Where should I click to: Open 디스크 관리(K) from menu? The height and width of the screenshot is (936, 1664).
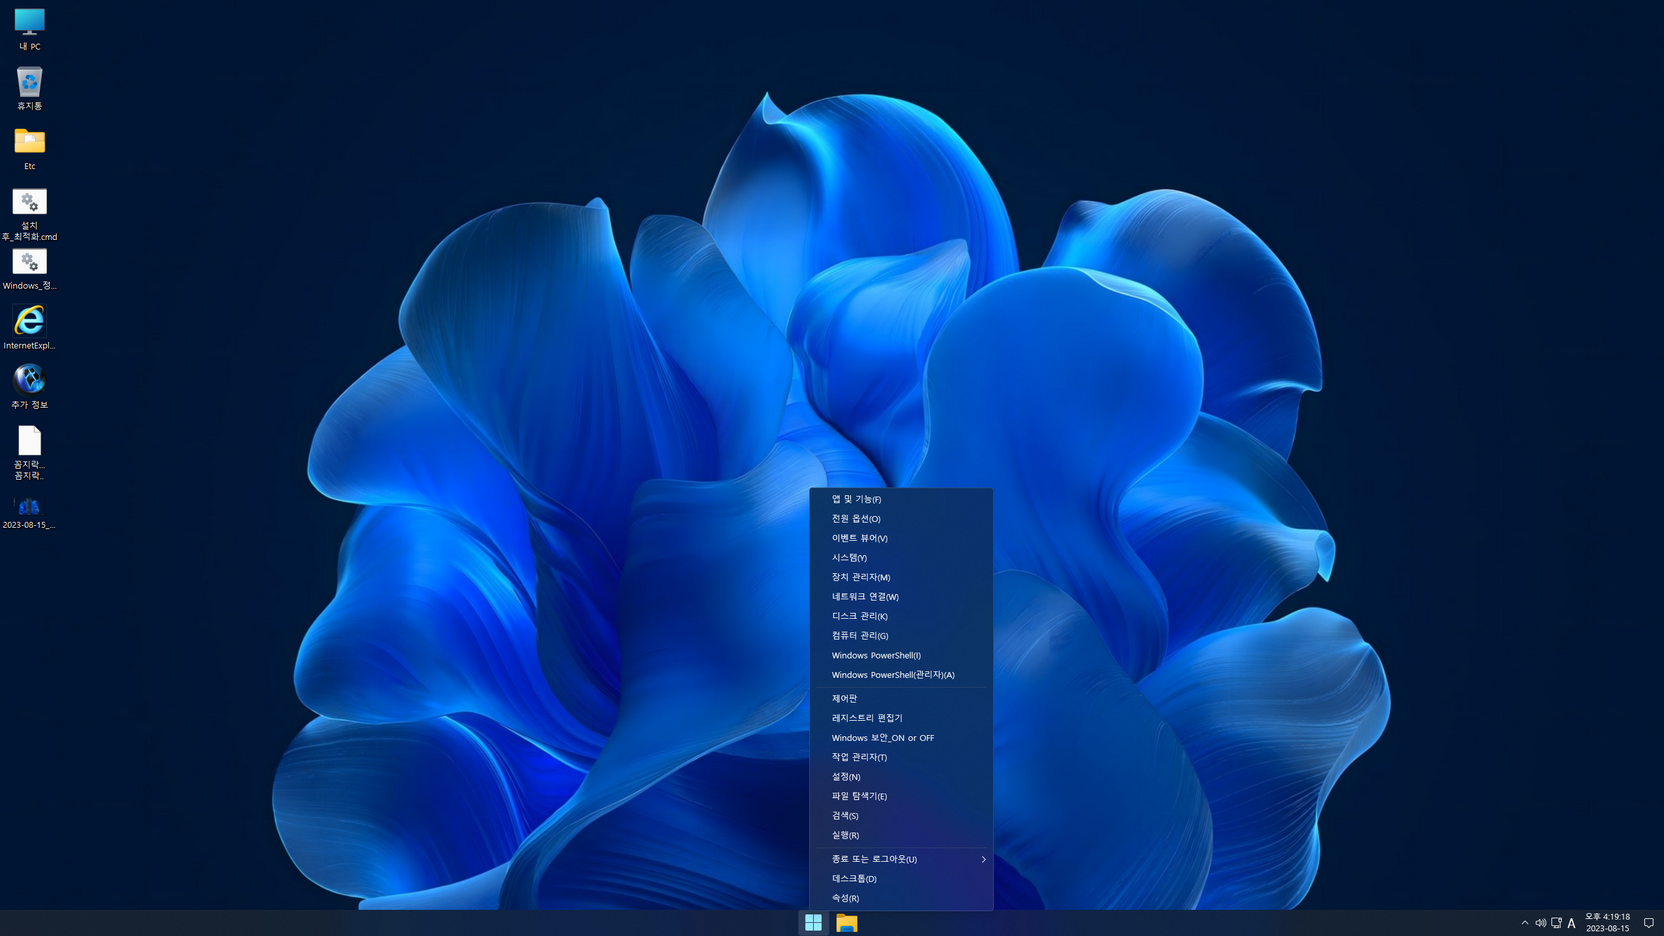point(901,616)
